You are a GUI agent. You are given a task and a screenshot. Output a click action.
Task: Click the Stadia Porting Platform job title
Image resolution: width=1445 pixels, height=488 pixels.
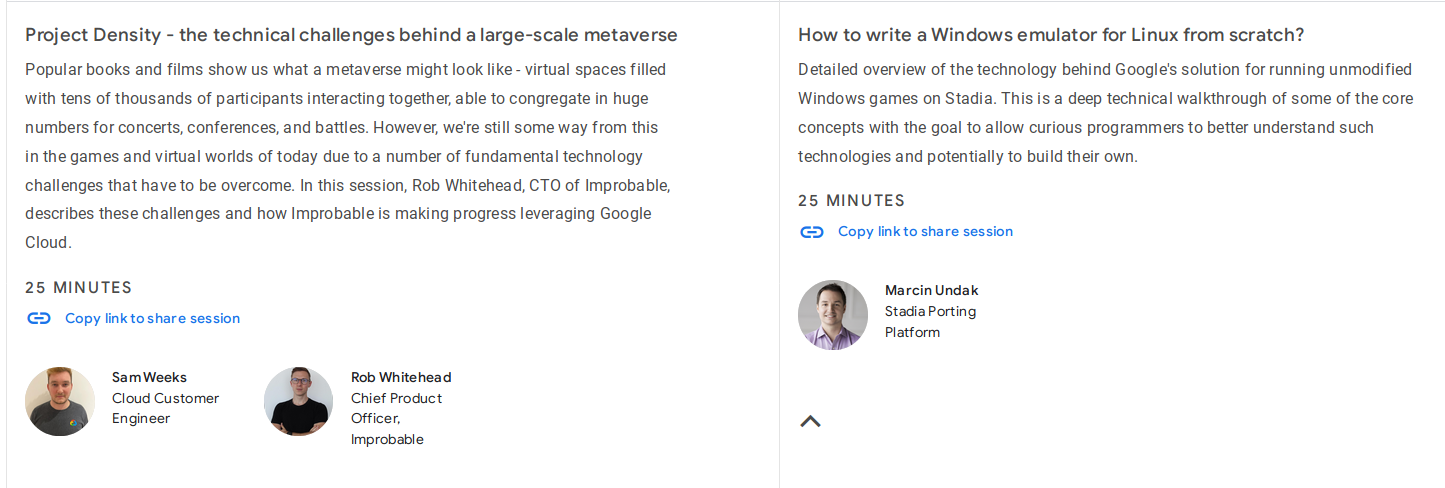click(x=930, y=322)
